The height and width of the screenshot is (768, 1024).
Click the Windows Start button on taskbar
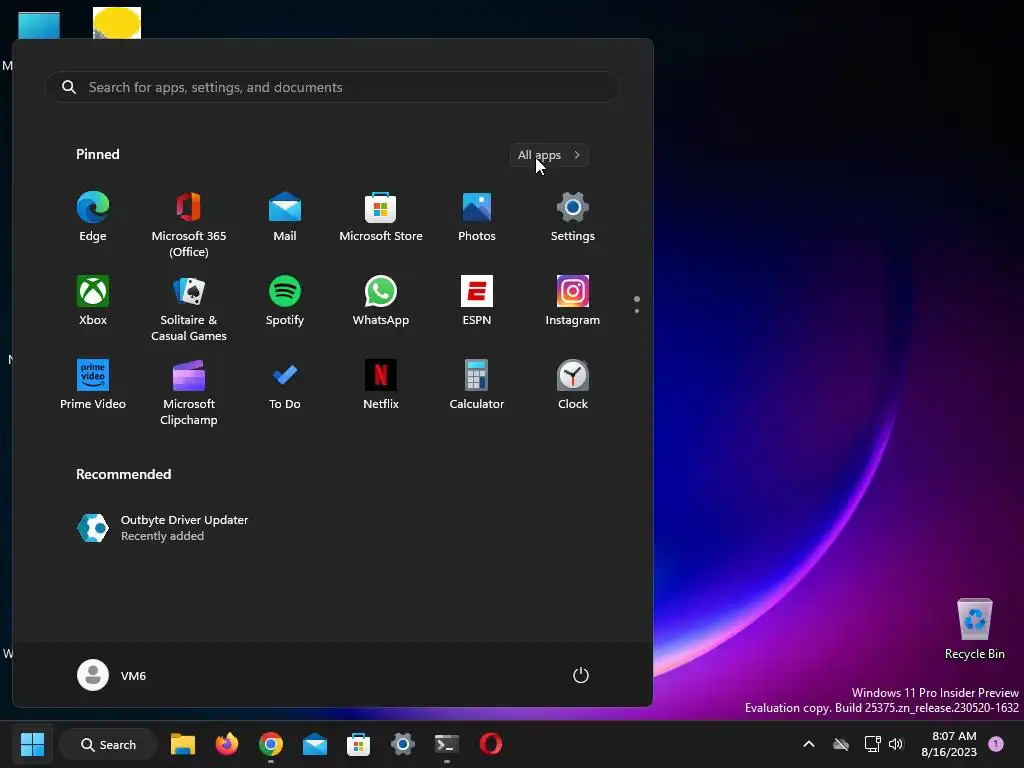(32, 744)
